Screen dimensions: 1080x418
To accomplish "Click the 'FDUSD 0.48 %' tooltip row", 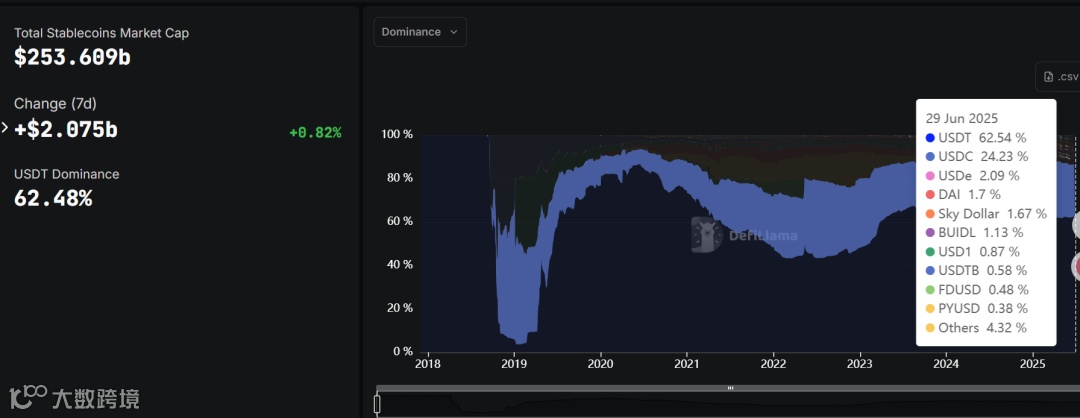I will point(977,290).
